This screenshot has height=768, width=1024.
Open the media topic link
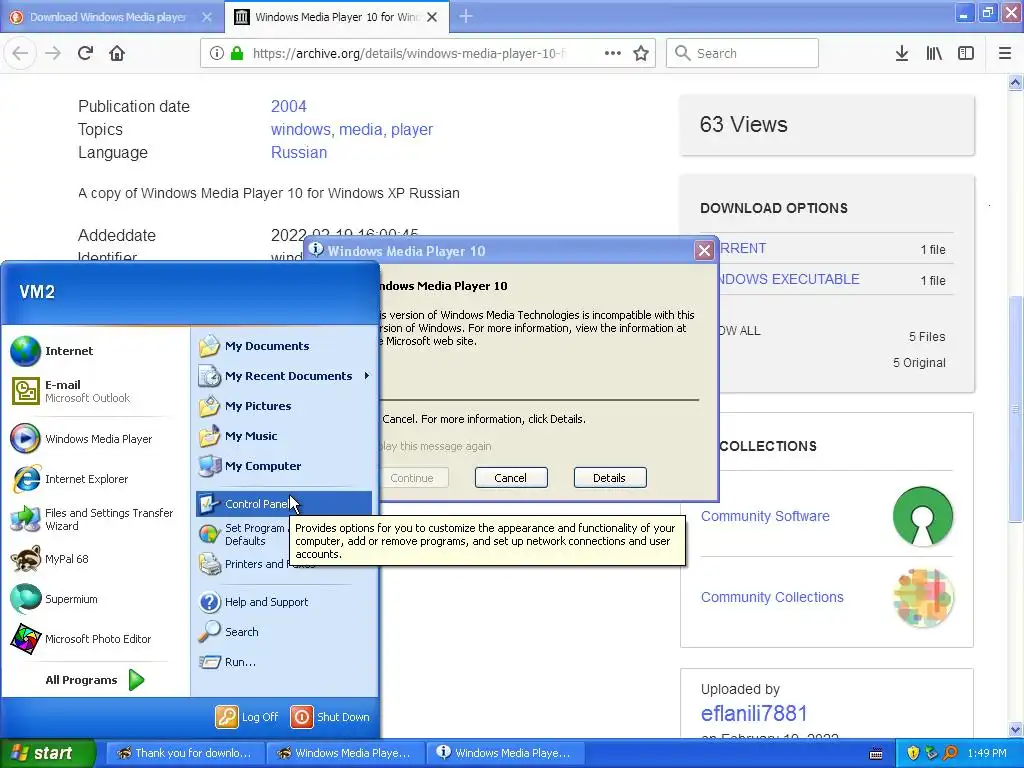[362, 129]
